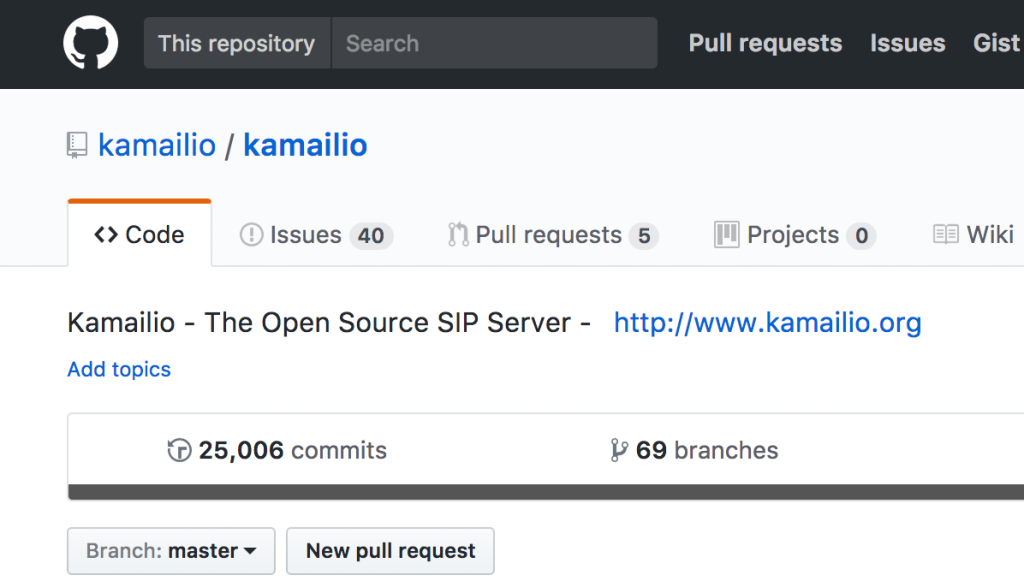Click the Wiki book icon

[946, 234]
